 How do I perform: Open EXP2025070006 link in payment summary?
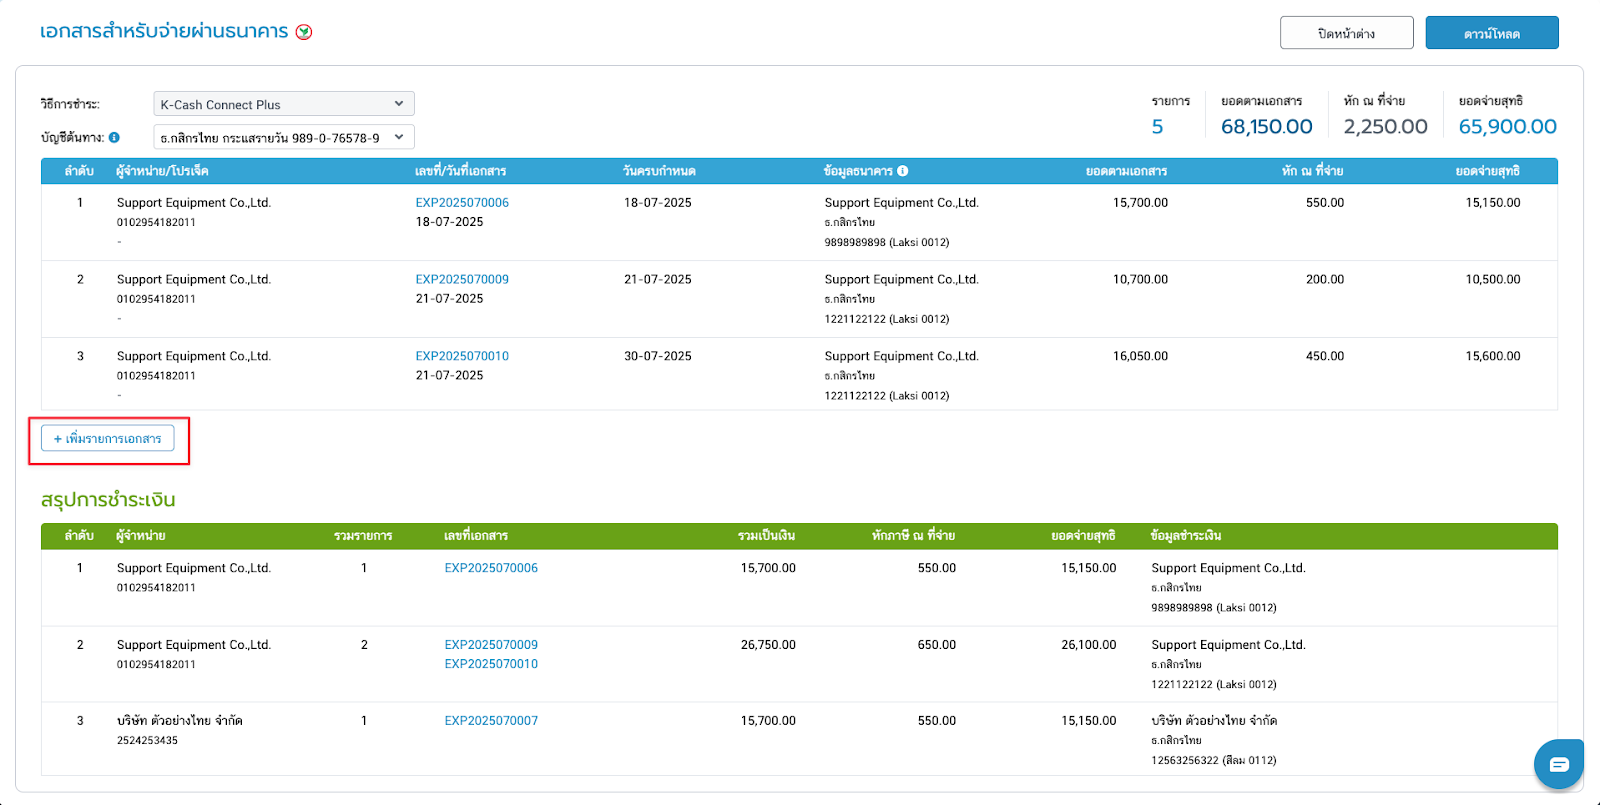point(491,568)
